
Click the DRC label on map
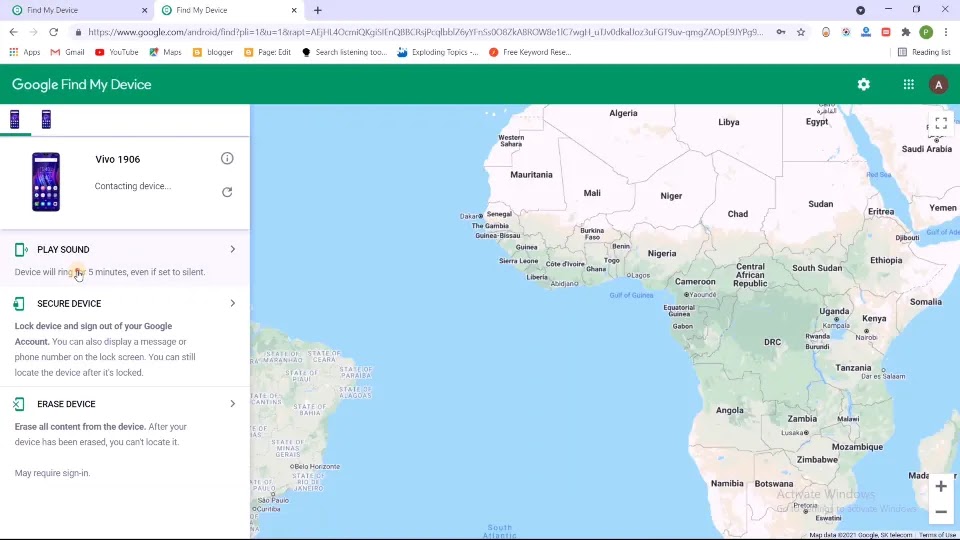point(773,342)
